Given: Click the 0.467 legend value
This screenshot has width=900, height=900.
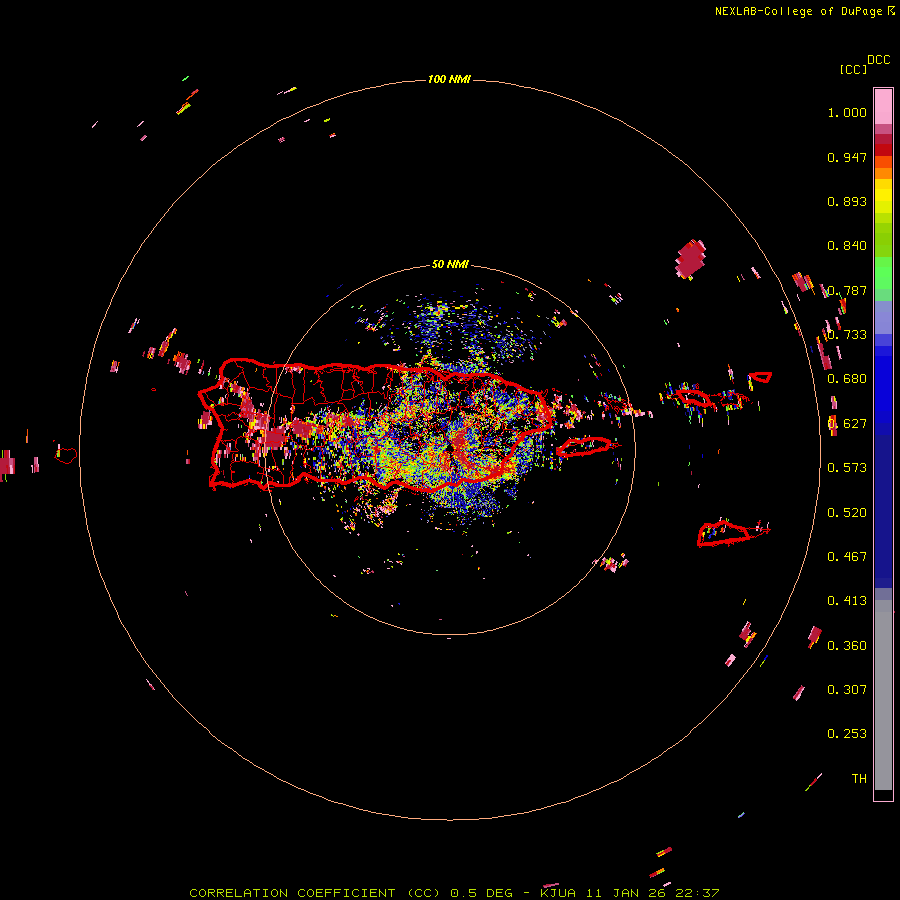Looking at the screenshot, I should click(x=847, y=557).
